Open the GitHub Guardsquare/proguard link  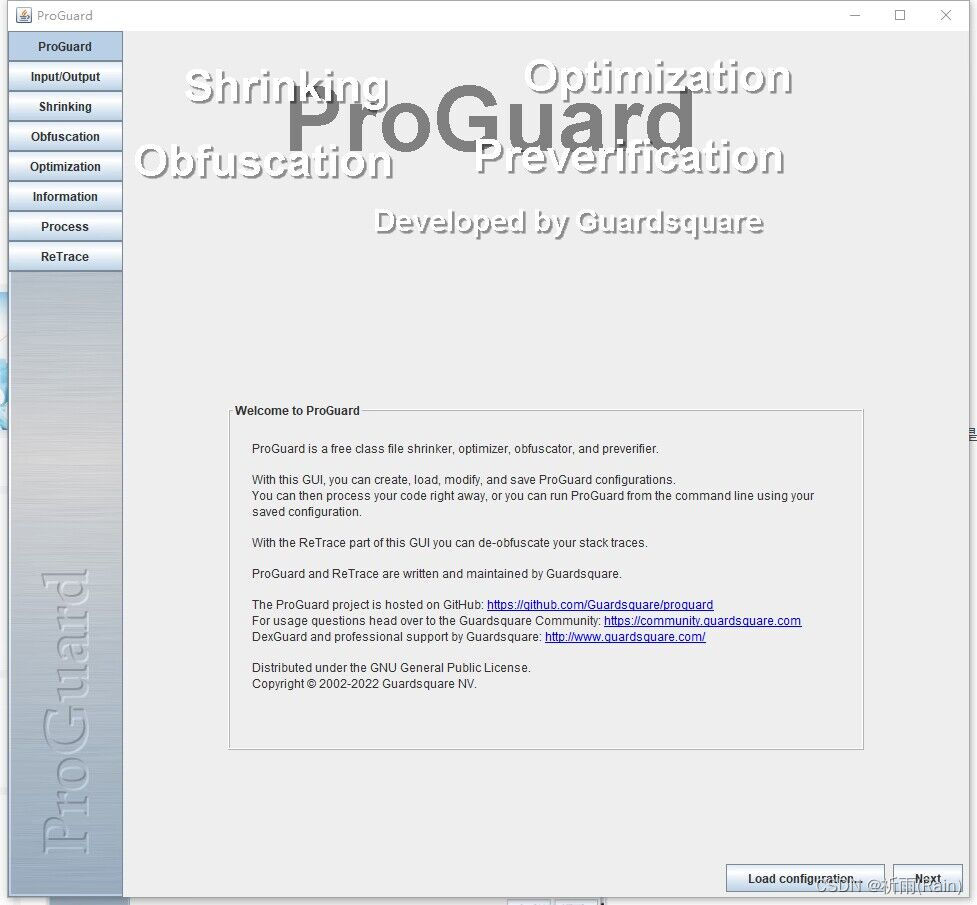pos(600,605)
